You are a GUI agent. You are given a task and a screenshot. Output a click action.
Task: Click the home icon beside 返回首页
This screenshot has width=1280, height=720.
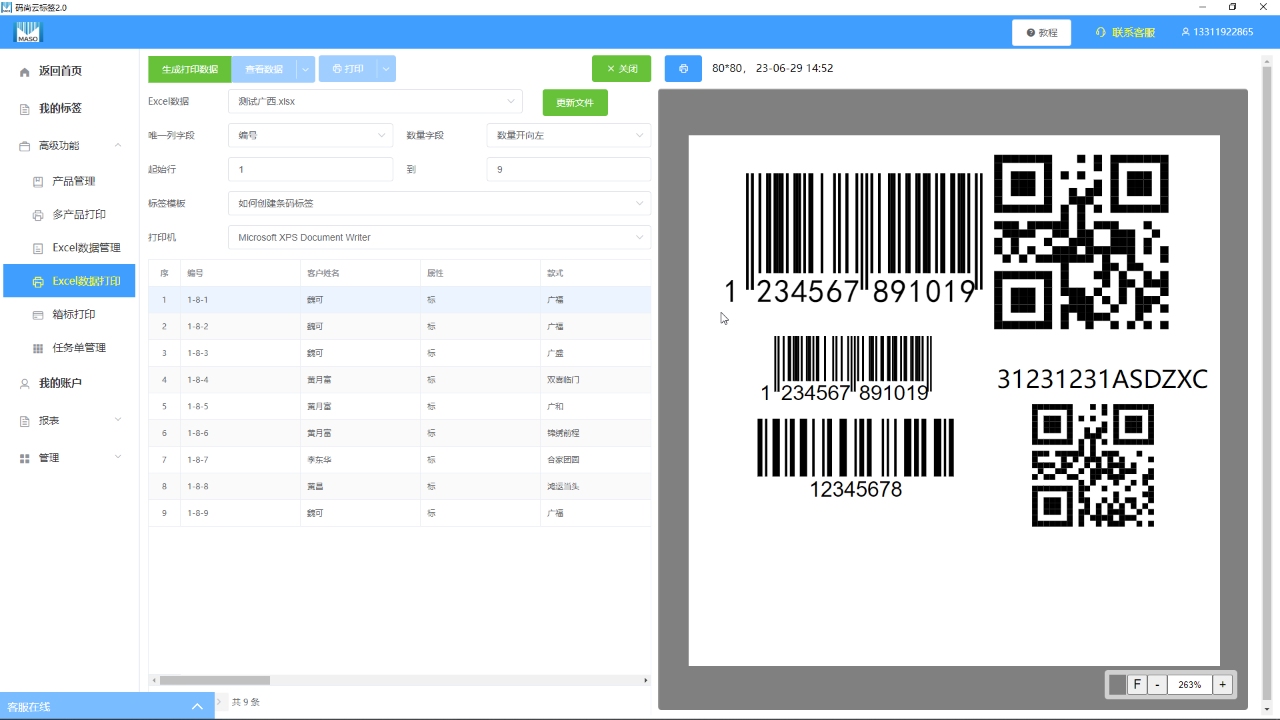(x=25, y=72)
